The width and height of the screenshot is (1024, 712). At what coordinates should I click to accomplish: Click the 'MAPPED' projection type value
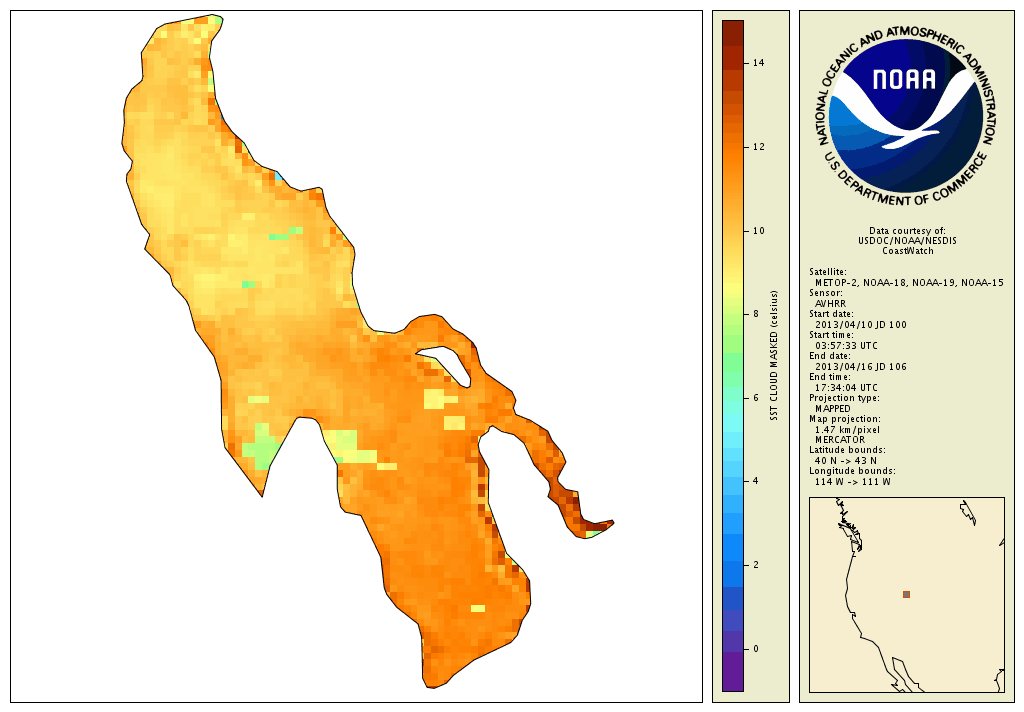click(833, 409)
